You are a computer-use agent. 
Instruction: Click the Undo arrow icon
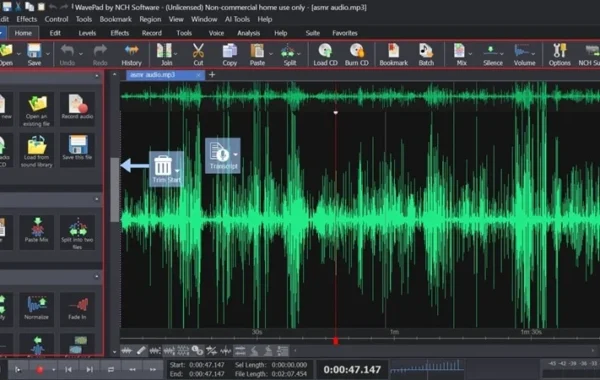point(67,54)
